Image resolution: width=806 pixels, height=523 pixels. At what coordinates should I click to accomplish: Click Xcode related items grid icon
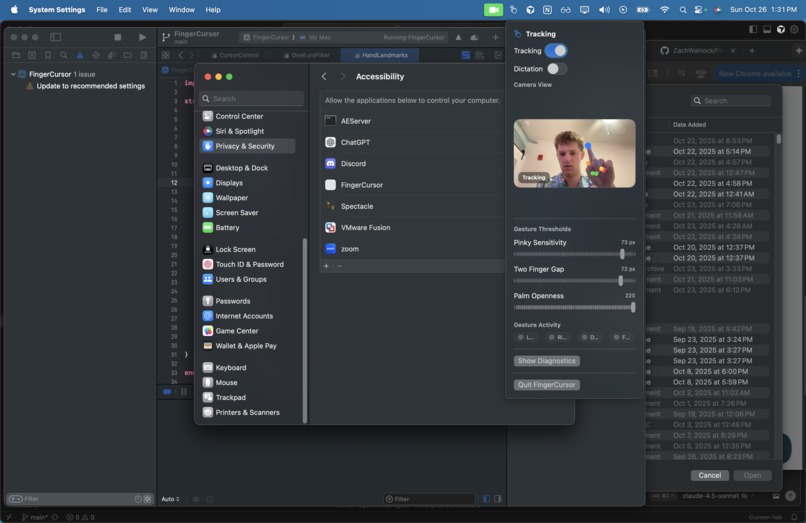tap(166, 55)
